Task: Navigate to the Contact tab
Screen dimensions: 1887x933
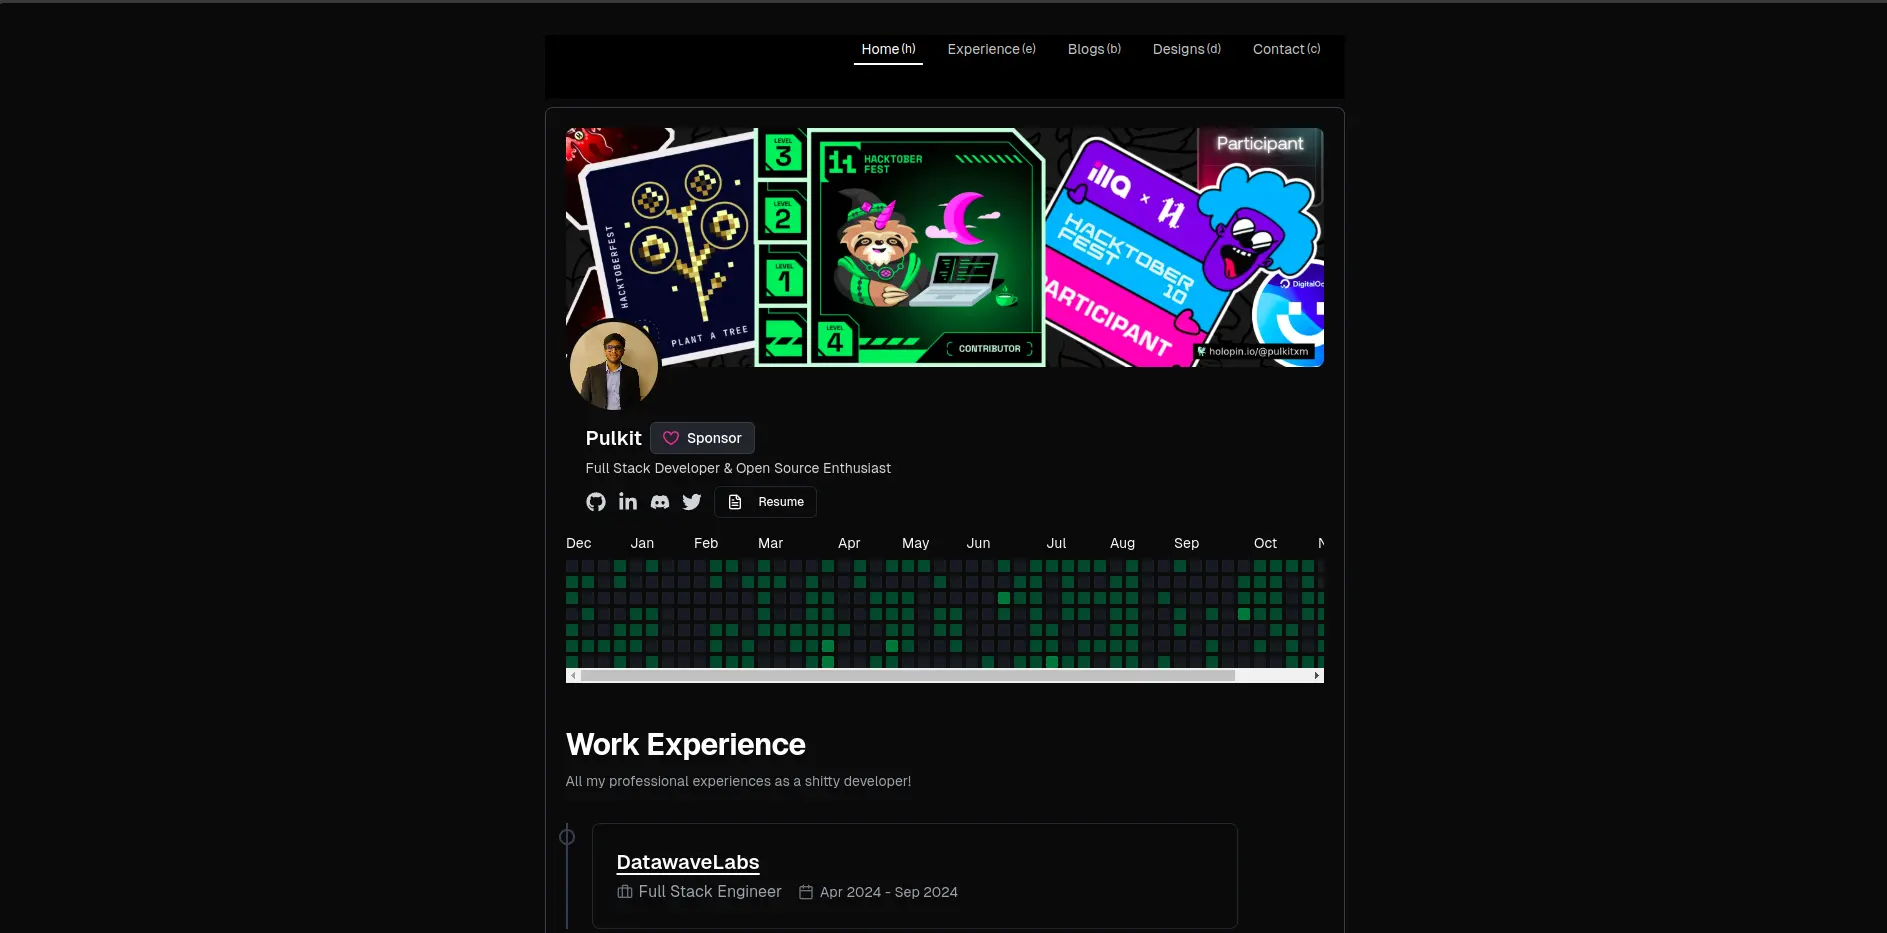Action: click(1286, 49)
